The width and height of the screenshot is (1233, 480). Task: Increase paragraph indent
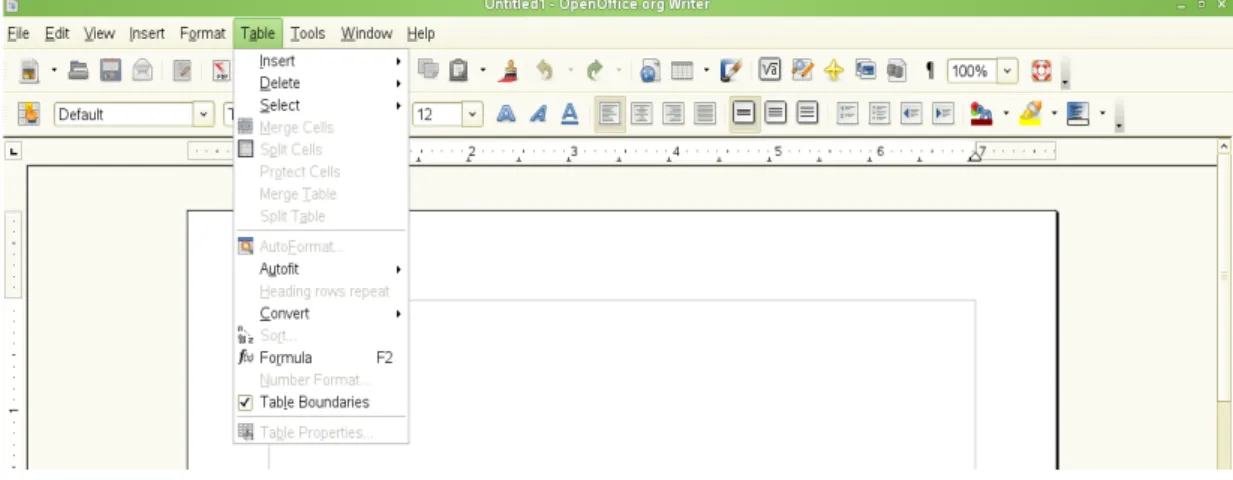943,114
